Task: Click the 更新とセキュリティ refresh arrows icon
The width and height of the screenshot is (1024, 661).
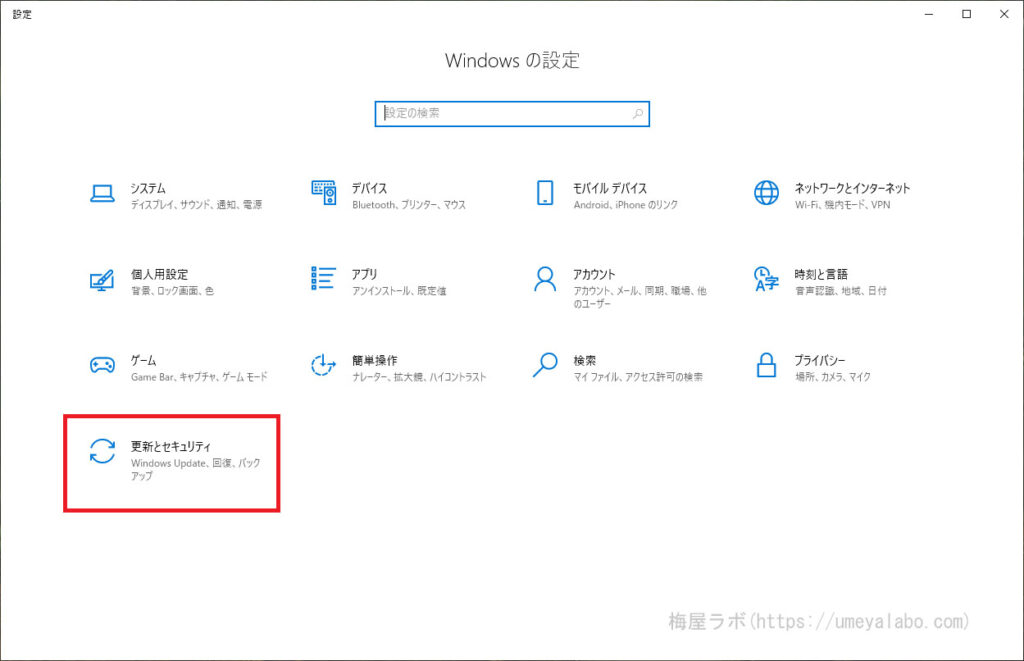Action: click(x=102, y=451)
